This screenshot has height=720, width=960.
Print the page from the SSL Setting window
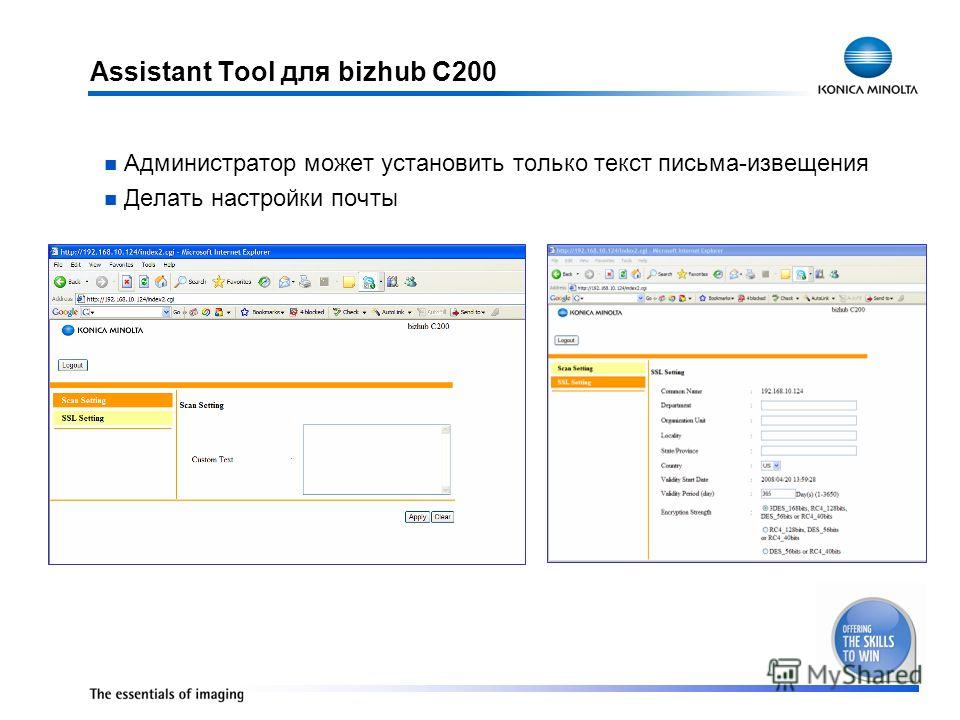point(751,274)
